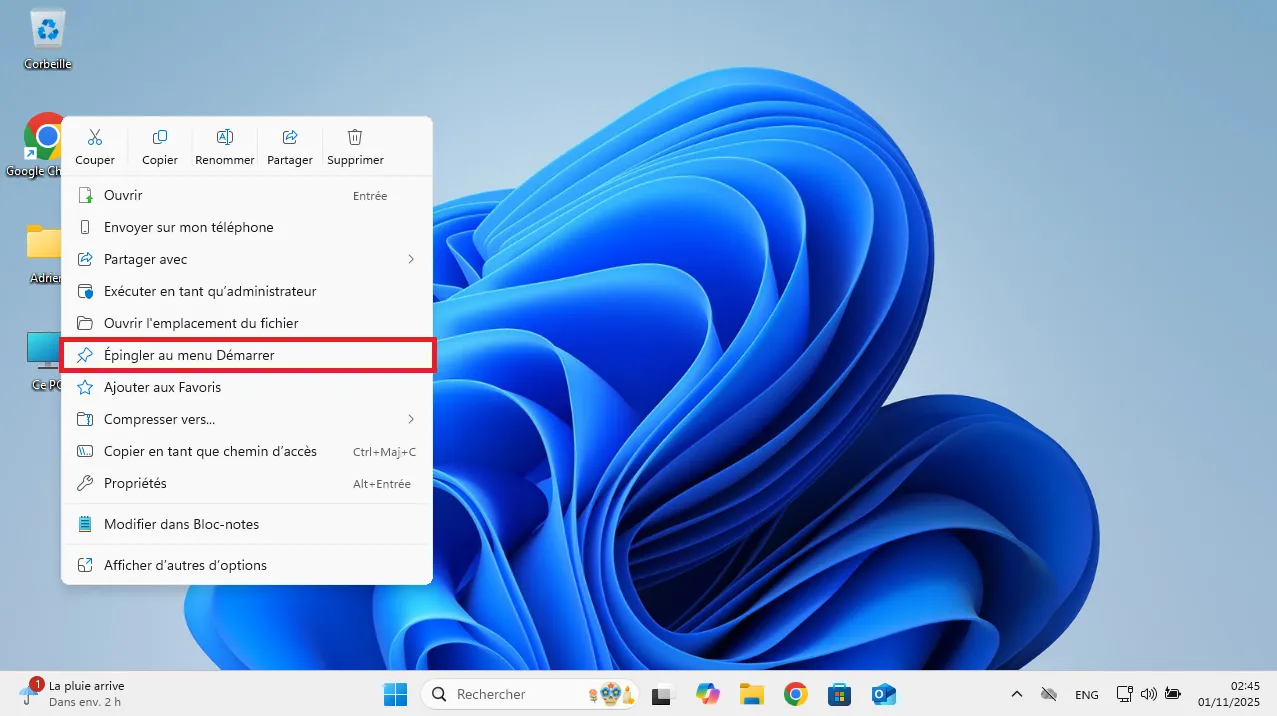Viewport: 1277px width, 716px height.
Task: Click the Supprimer trash icon
Action: (x=354, y=137)
